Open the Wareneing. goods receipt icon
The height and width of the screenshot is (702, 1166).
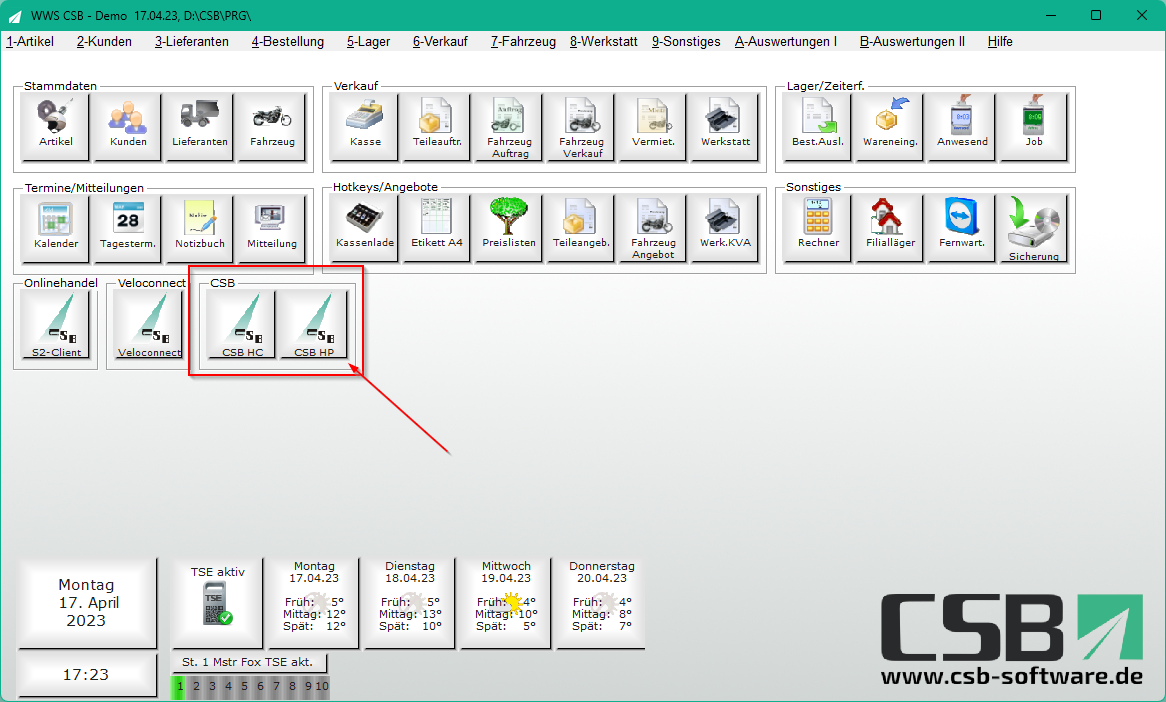pyautogui.click(x=889, y=126)
